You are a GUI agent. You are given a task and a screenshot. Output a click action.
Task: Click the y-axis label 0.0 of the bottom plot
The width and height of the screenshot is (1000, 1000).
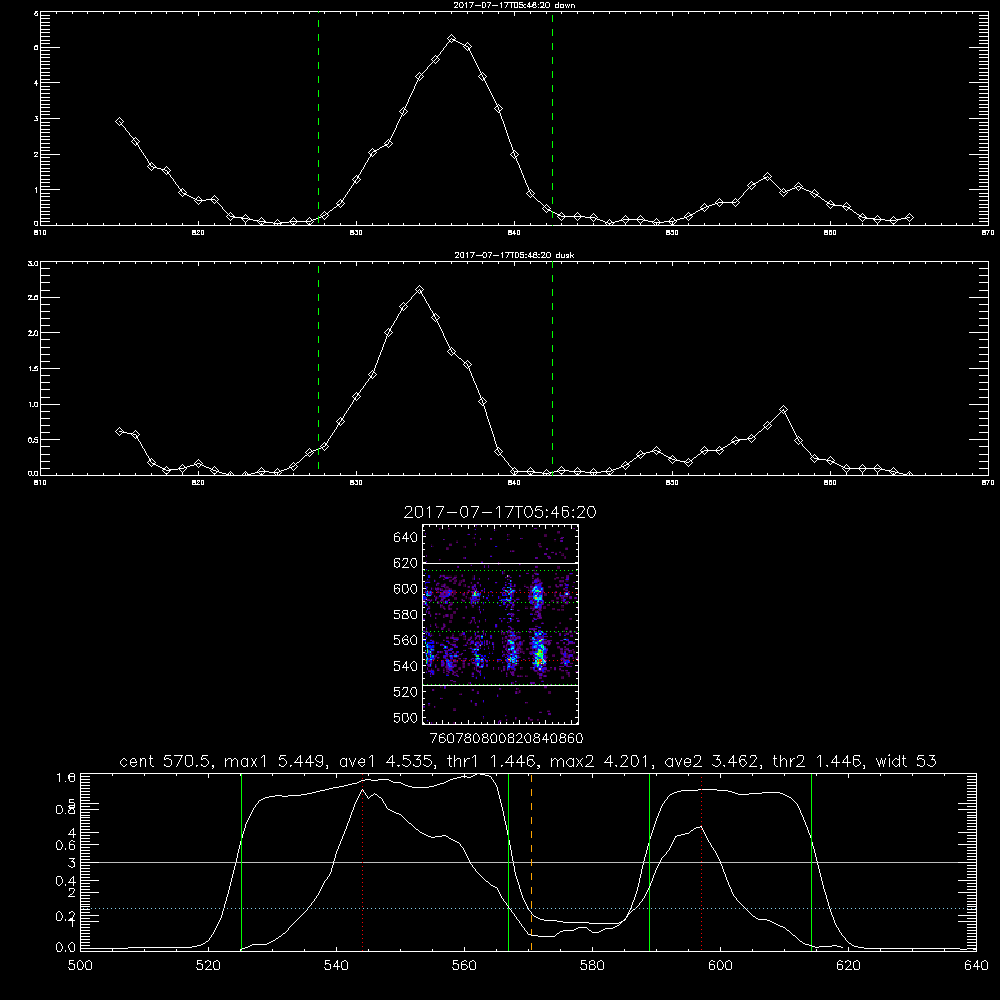tap(66, 947)
